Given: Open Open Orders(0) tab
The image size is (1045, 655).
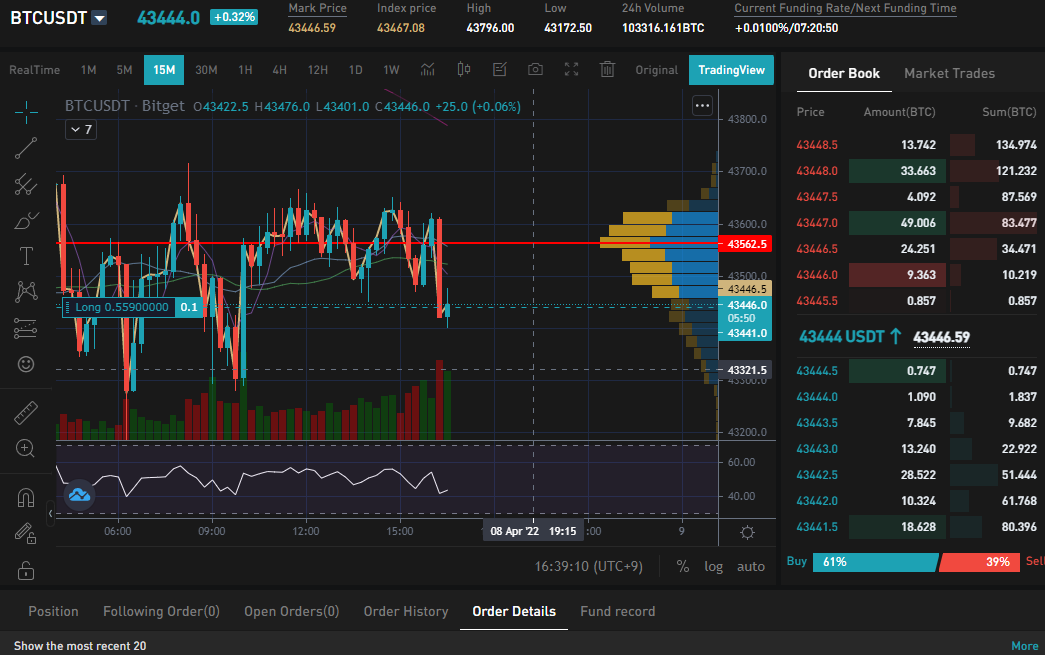Looking at the screenshot, I should point(291,611).
